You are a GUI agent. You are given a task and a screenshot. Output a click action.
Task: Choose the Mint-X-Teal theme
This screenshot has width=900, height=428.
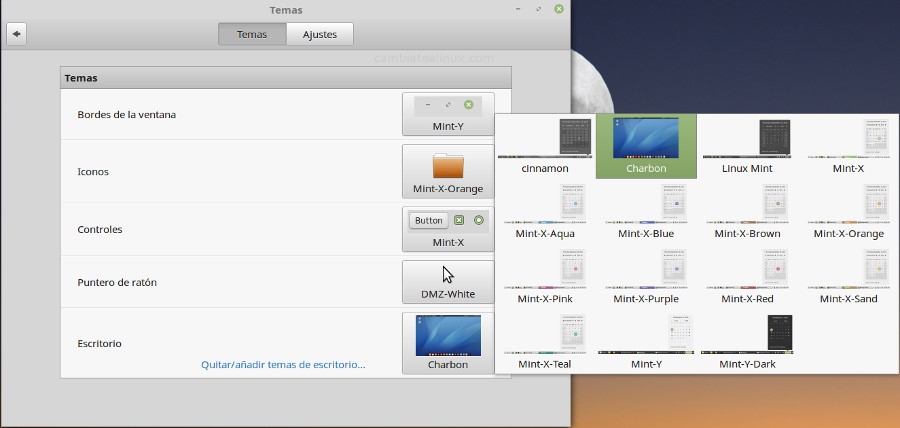pos(545,341)
